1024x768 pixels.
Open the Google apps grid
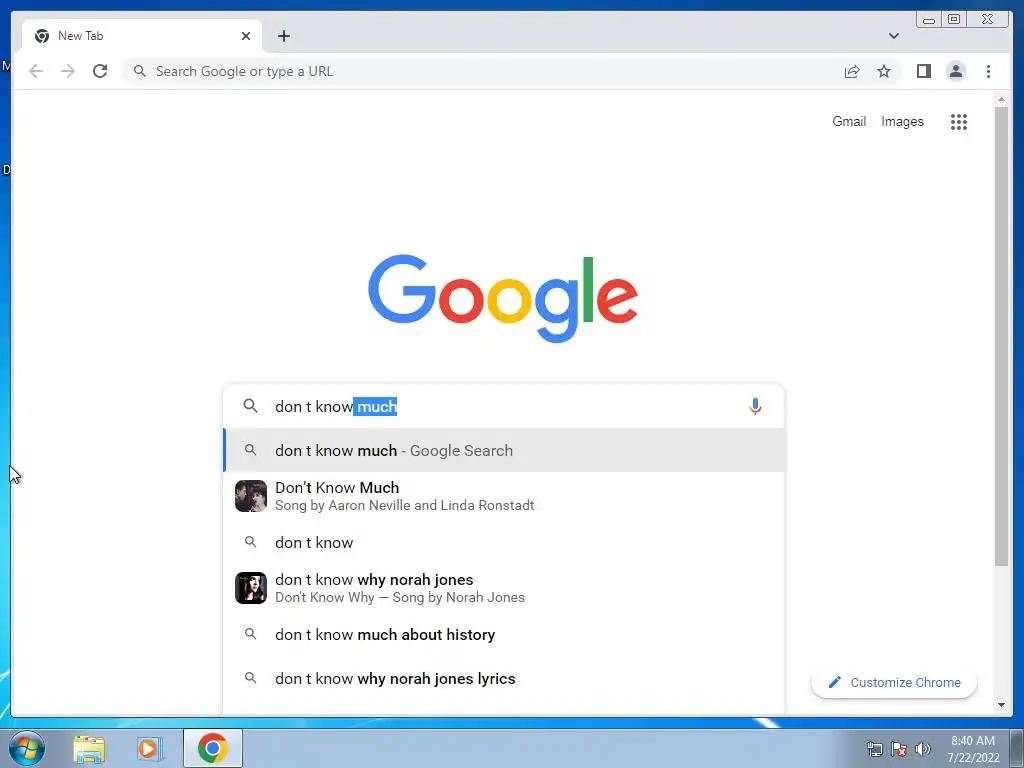[959, 121]
